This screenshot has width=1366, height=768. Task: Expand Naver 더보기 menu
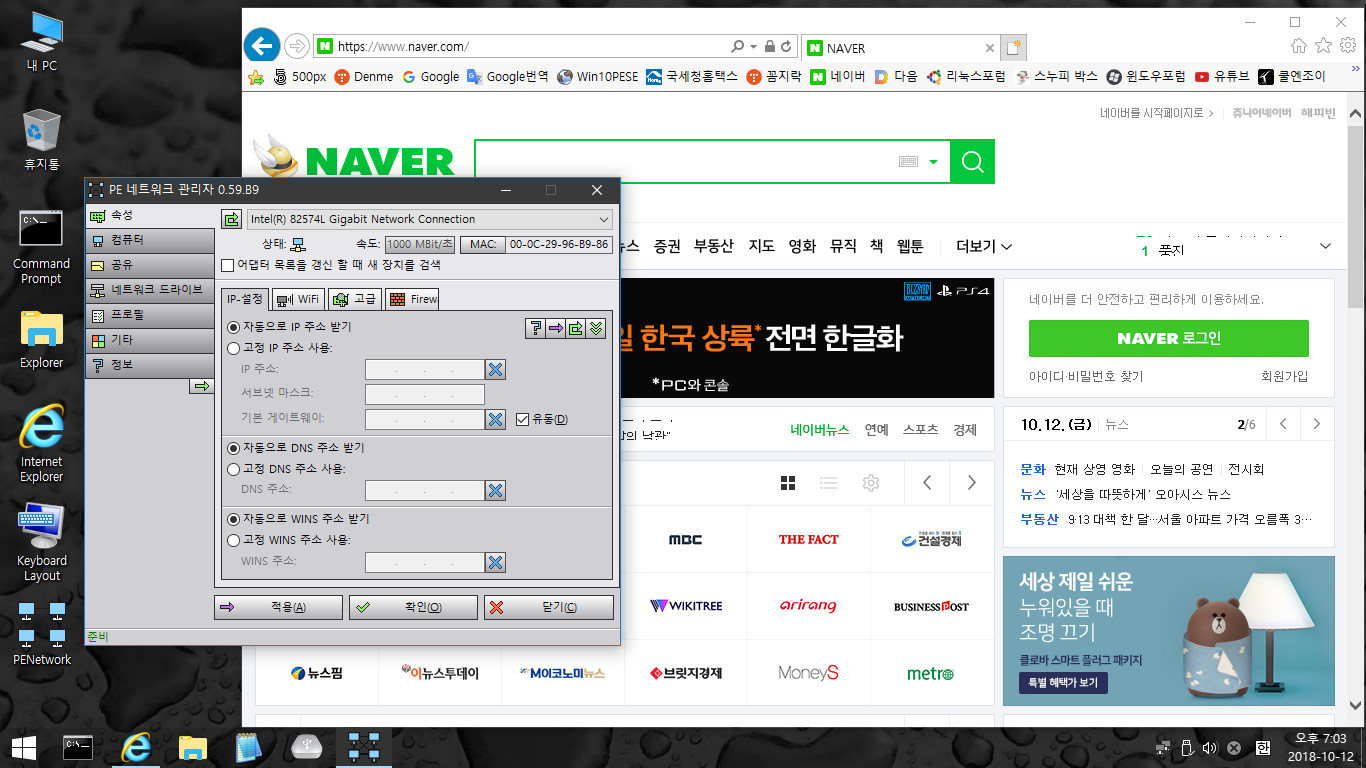point(984,246)
